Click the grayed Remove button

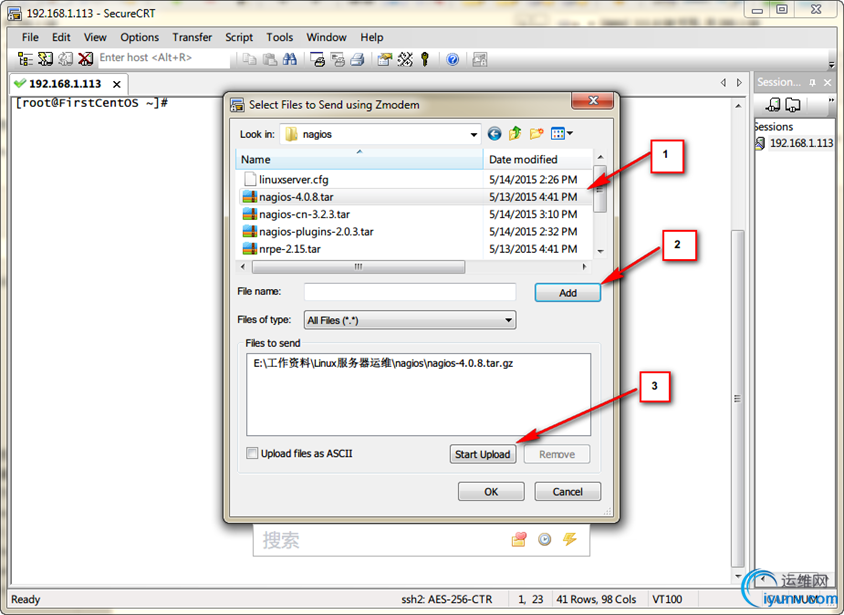[x=557, y=454]
